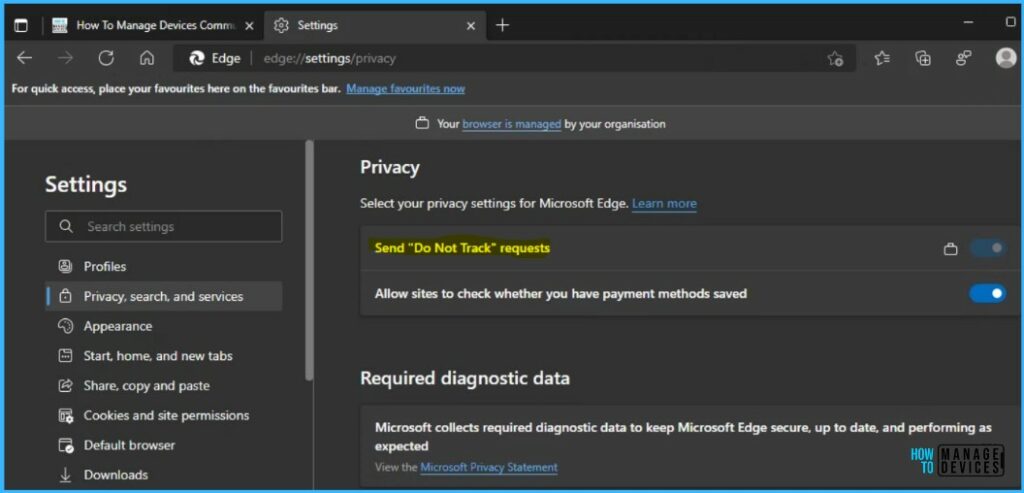Click the Required diagnostic data heading

point(465,378)
